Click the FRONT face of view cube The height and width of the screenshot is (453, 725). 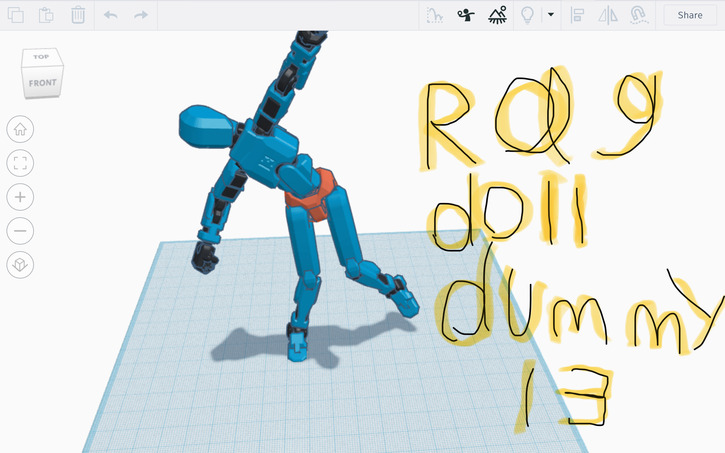(43, 83)
